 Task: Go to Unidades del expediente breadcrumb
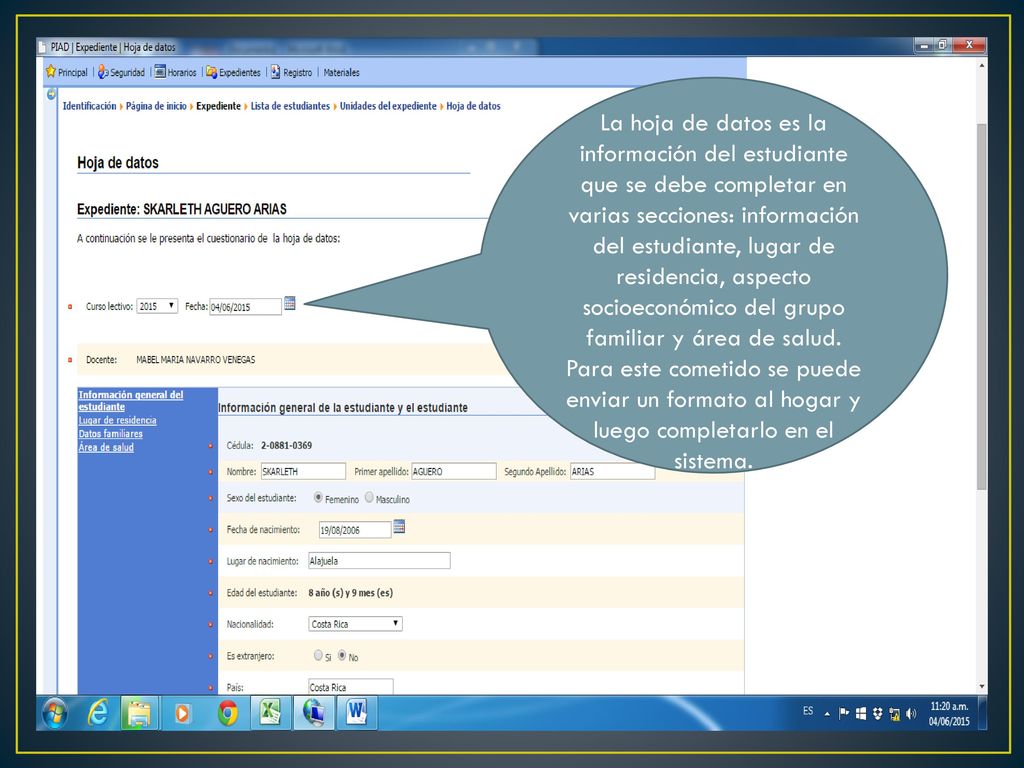point(388,106)
